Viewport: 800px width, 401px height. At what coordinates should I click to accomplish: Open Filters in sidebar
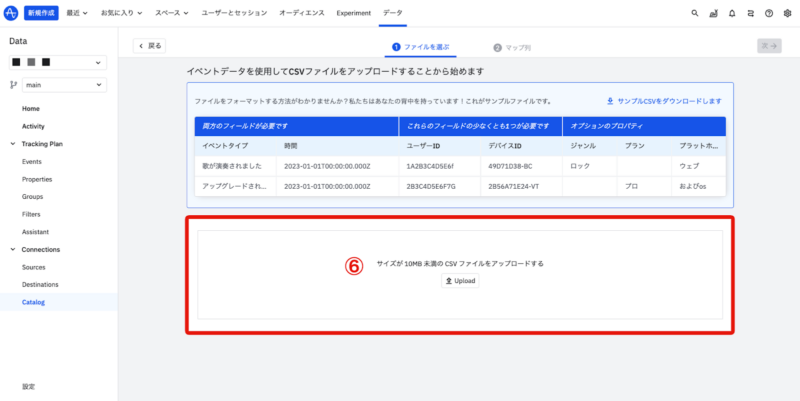coord(31,214)
